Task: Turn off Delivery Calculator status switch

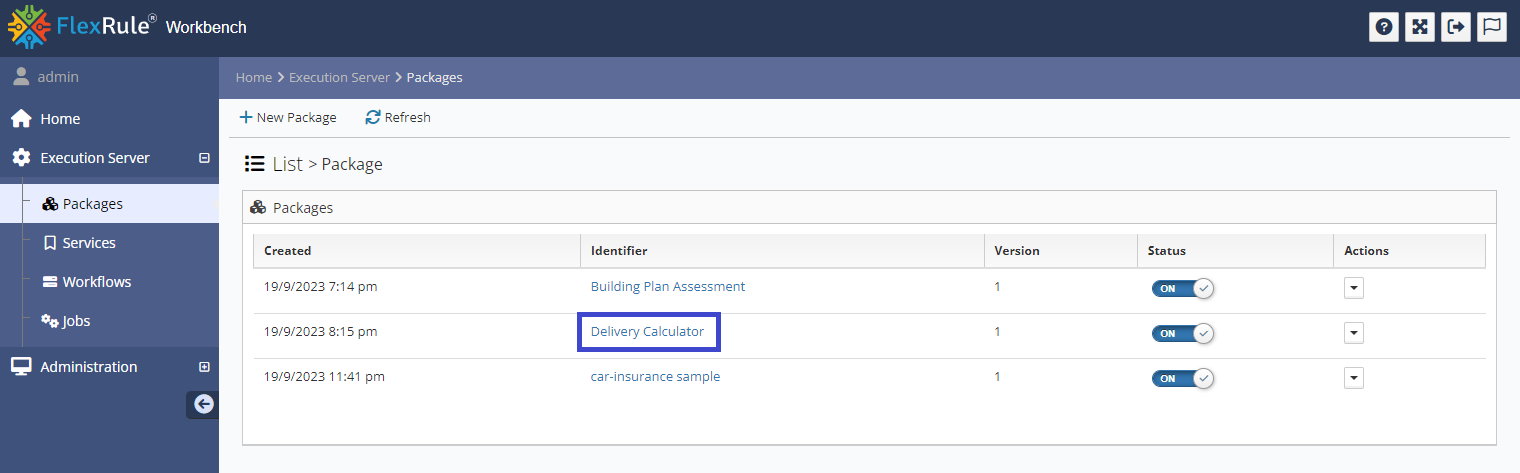Action: (1183, 333)
